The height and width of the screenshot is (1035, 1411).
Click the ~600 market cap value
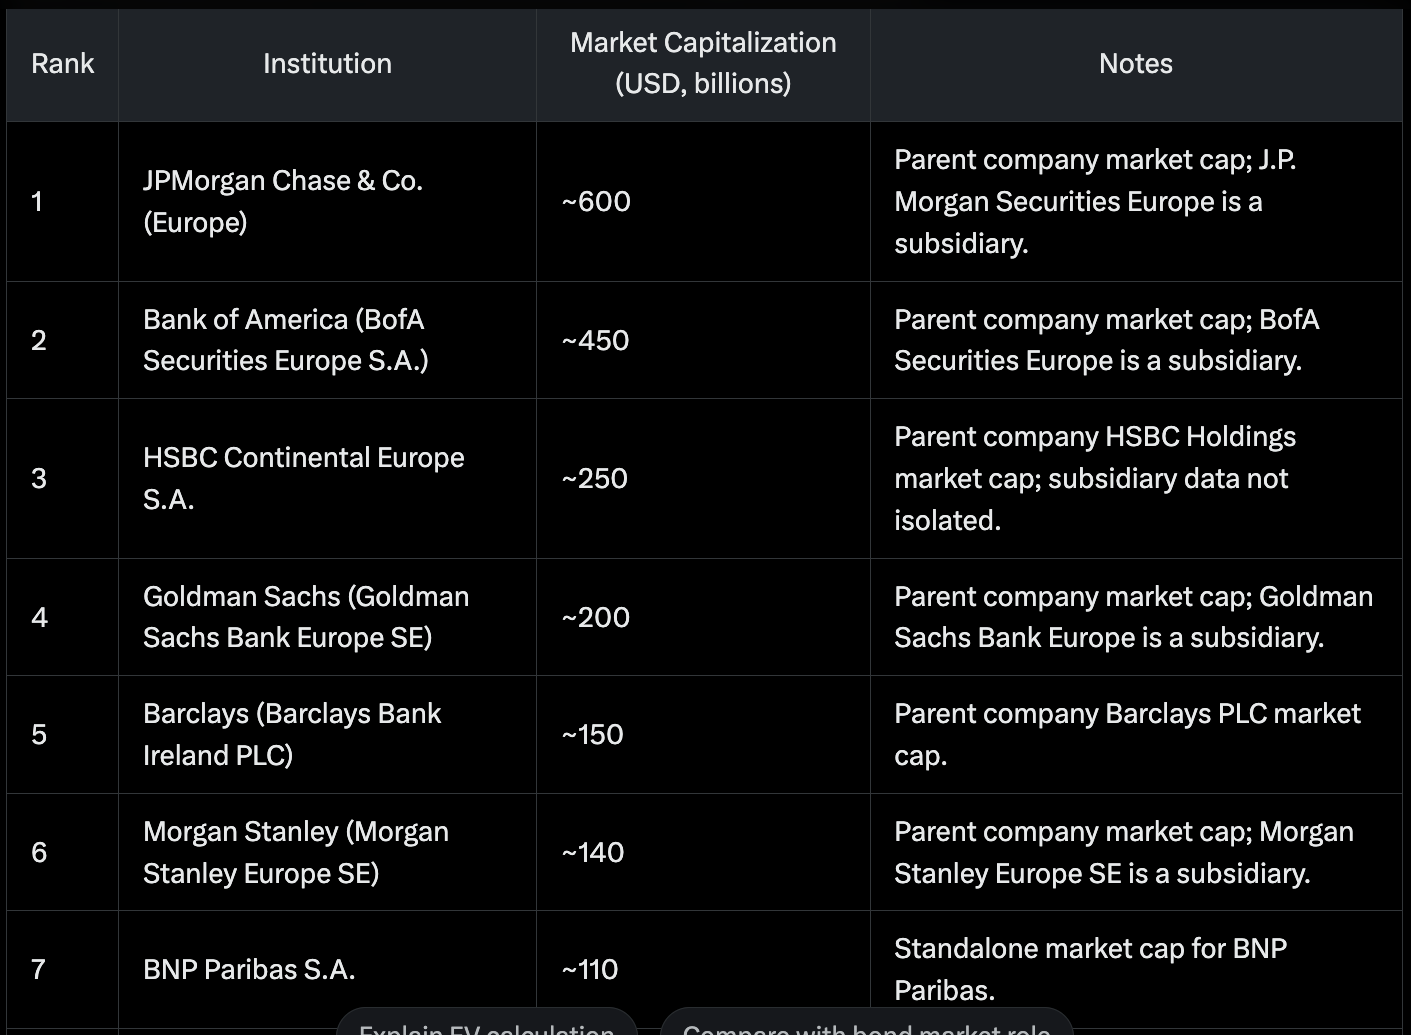tap(596, 202)
